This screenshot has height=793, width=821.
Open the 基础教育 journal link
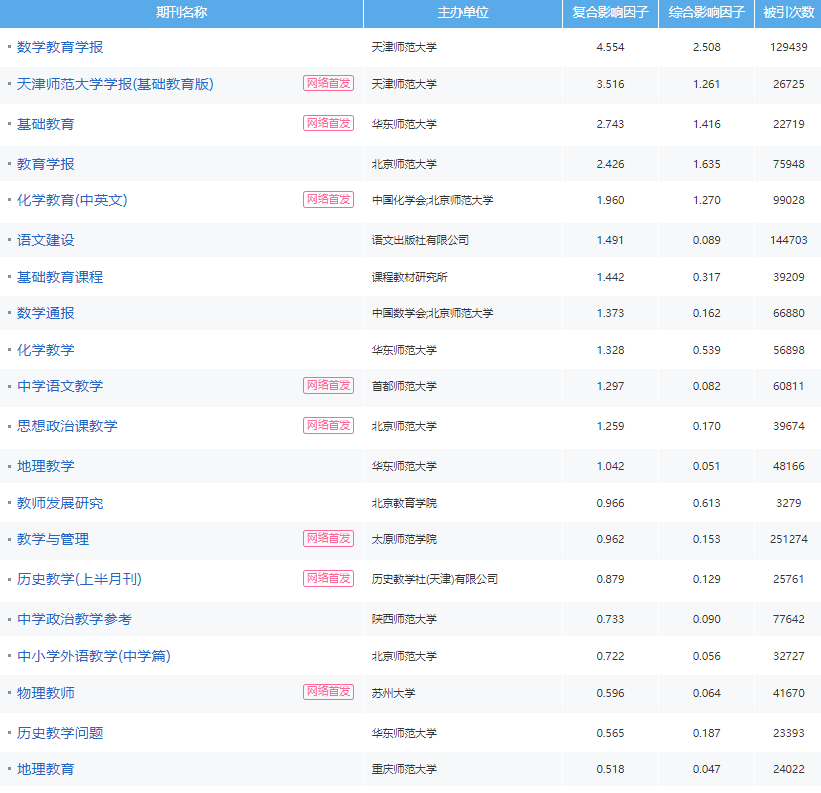[x=46, y=124]
